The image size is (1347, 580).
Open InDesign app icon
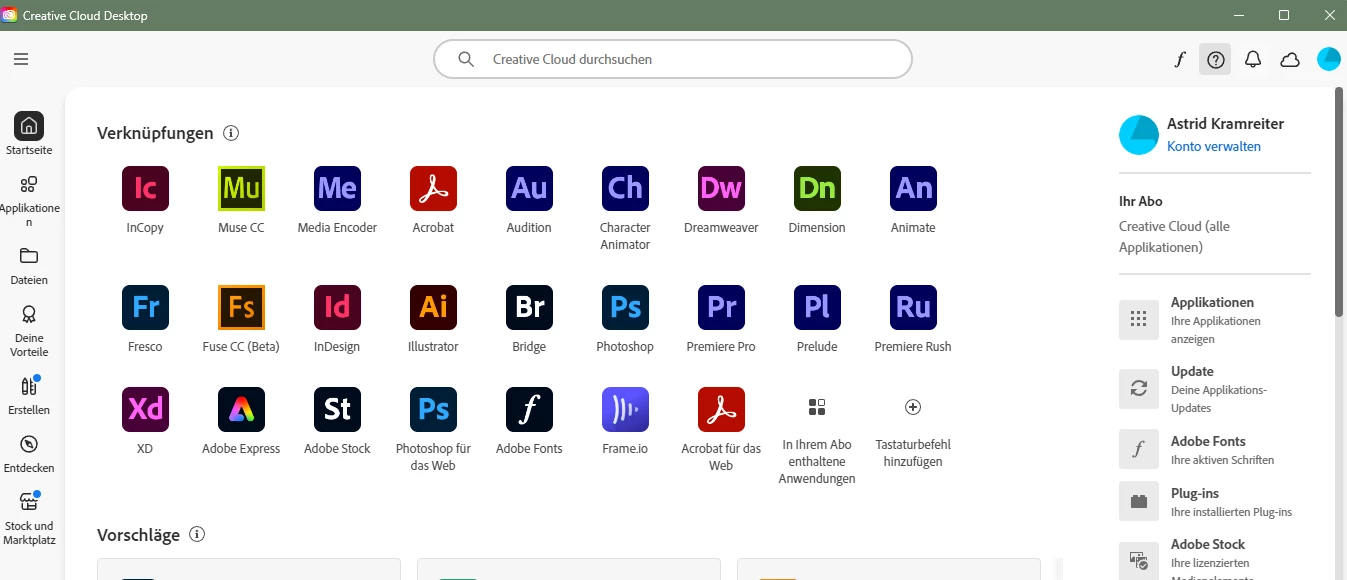click(x=337, y=307)
